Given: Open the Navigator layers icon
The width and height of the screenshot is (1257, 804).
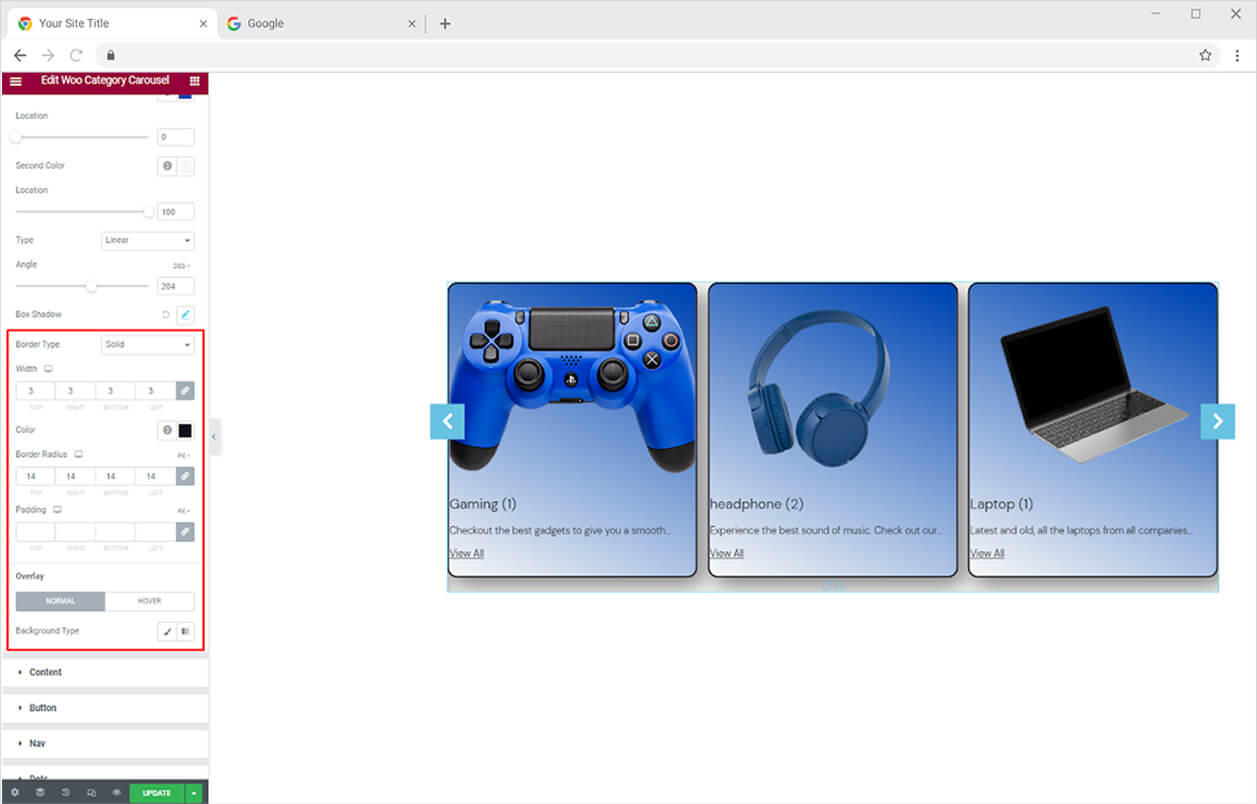Looking at the screenshot, I should tap(40, 793).
